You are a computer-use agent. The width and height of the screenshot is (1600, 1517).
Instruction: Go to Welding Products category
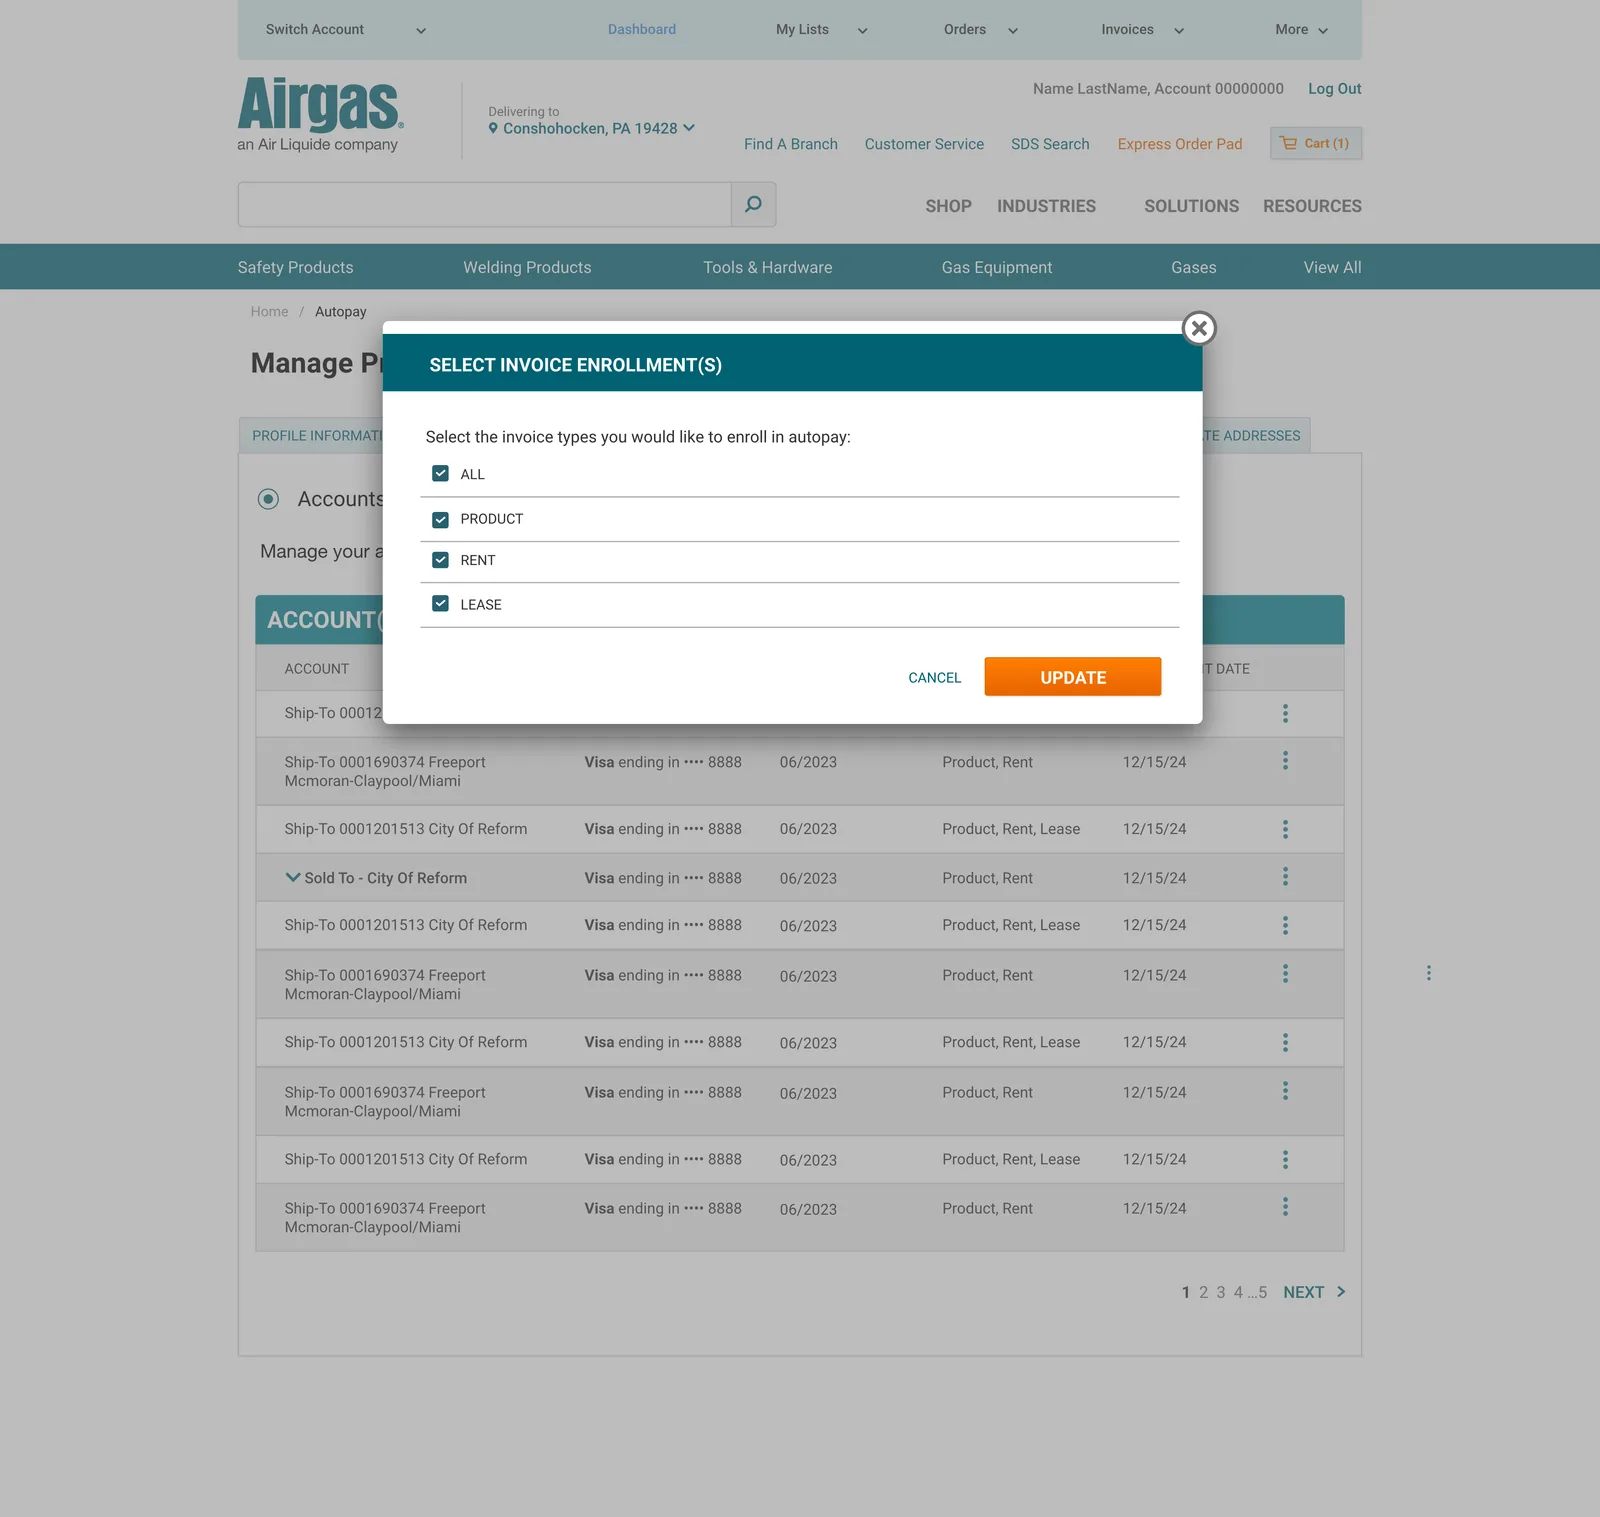[x=527, y=267]
